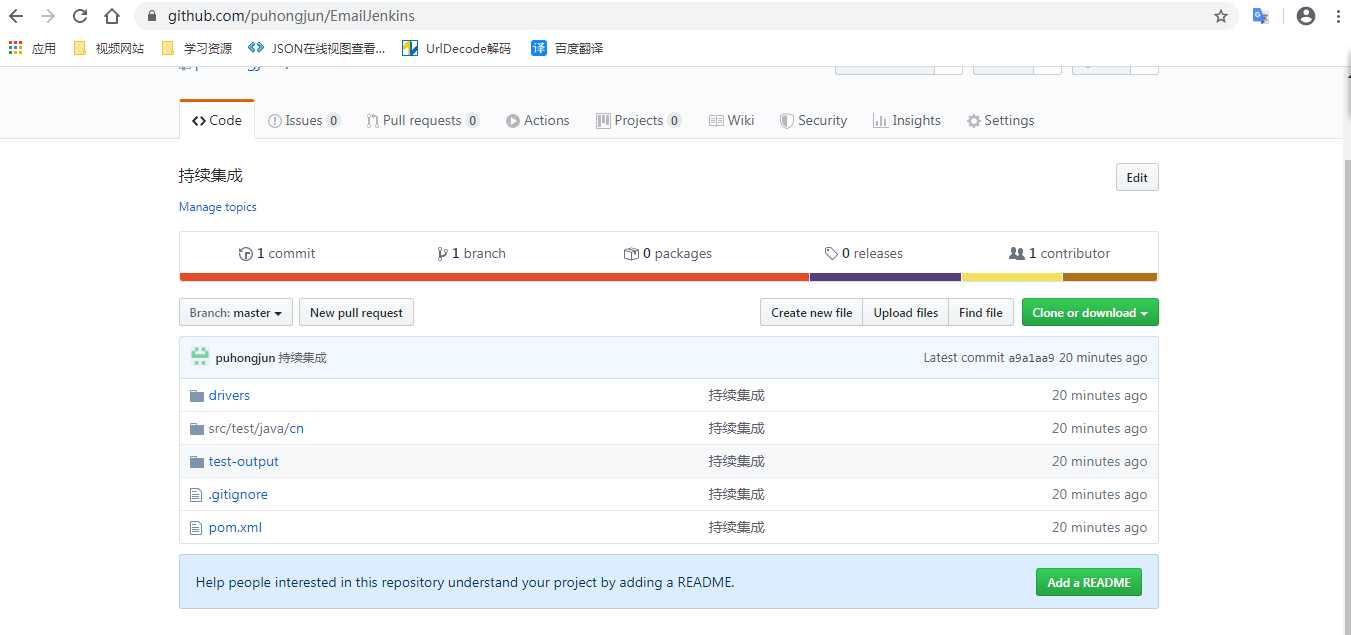Switch to the Code tab
The width and height of the screenshot is (1351, 635).
[217, 120]
